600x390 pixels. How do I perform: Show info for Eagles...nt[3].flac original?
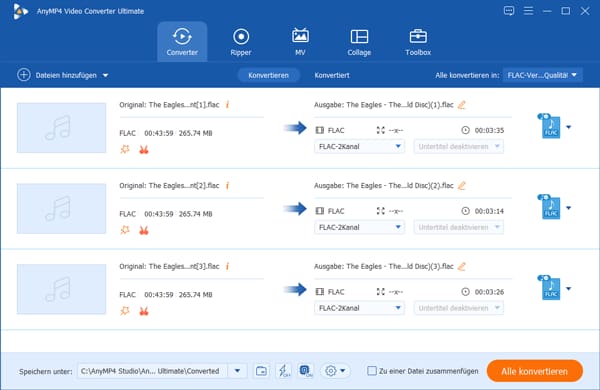[228, 266]
